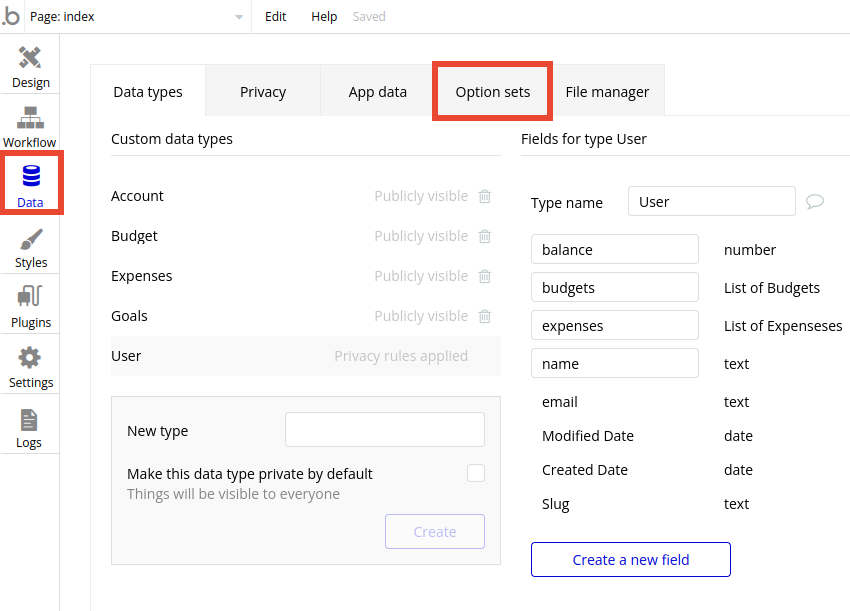Screen dimensions: 850x611
Task: Delete the Budget data type
Action: click(x=485, y=236)
